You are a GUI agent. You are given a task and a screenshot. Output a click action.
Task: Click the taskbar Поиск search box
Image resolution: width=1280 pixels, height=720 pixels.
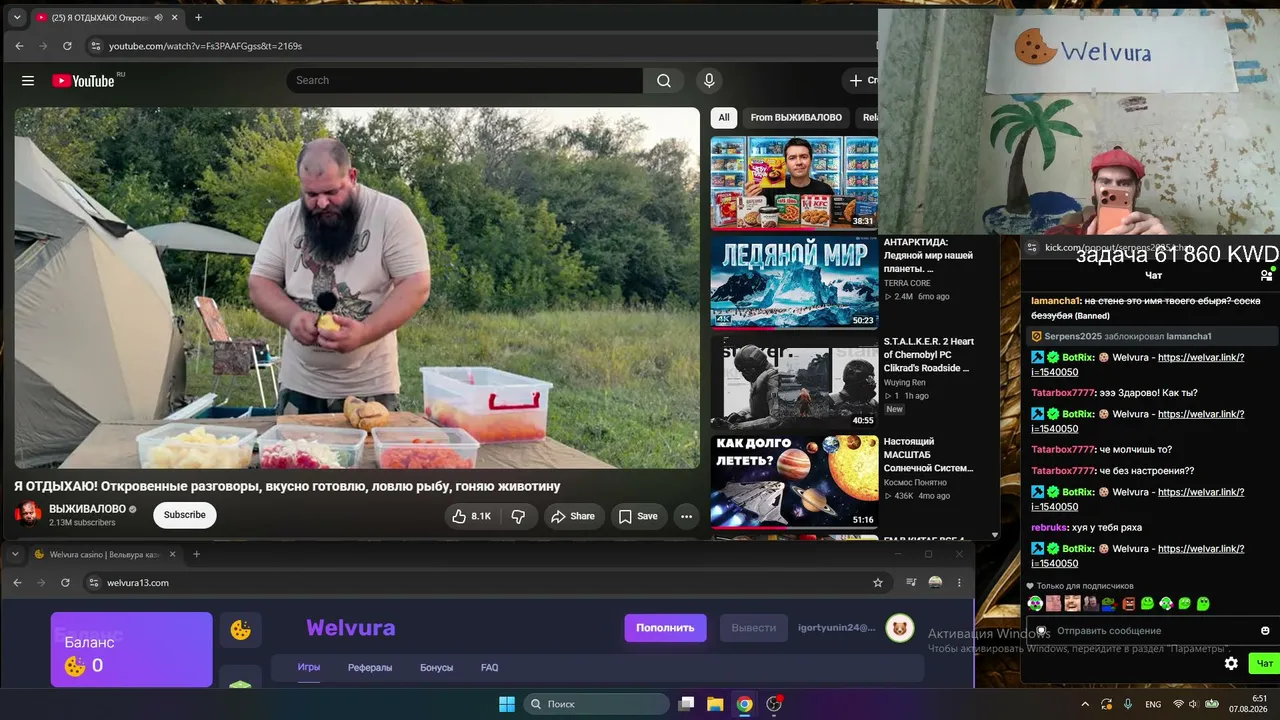point(597,704)
